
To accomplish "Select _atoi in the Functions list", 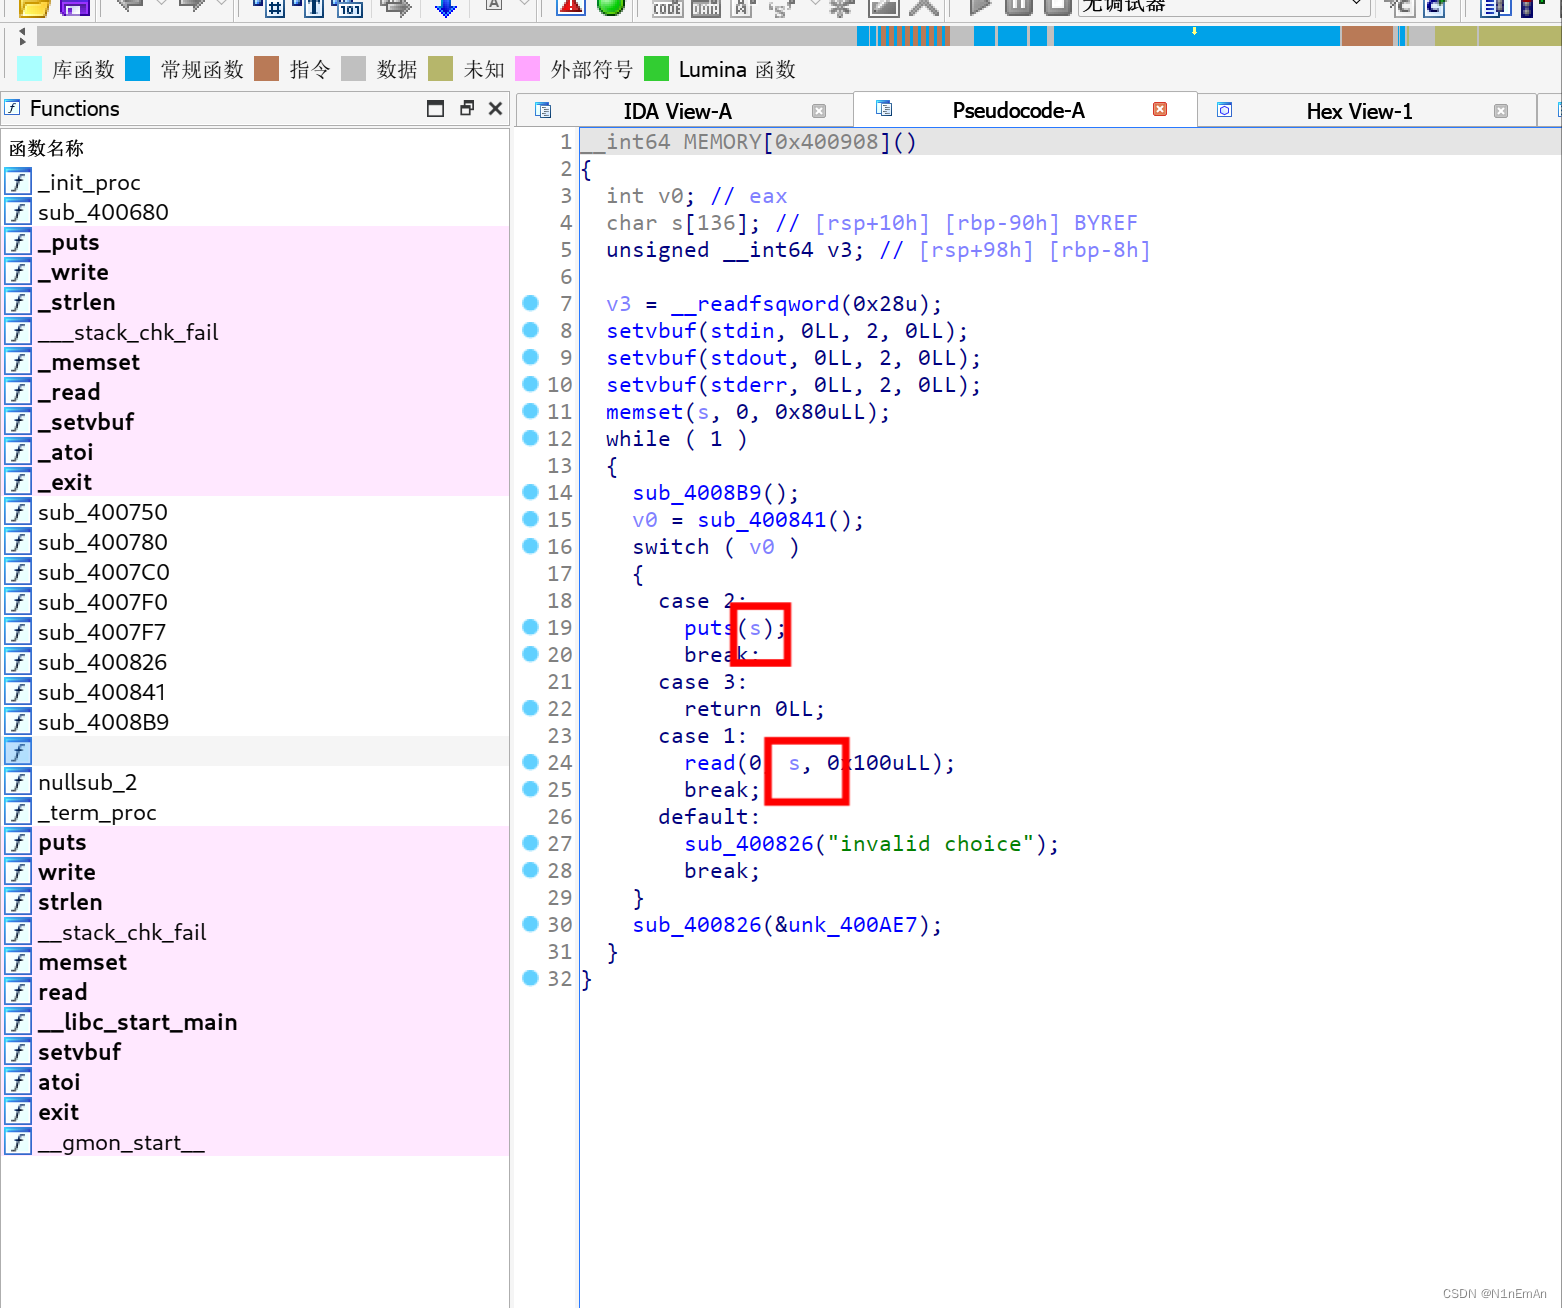I will (255, 452).
